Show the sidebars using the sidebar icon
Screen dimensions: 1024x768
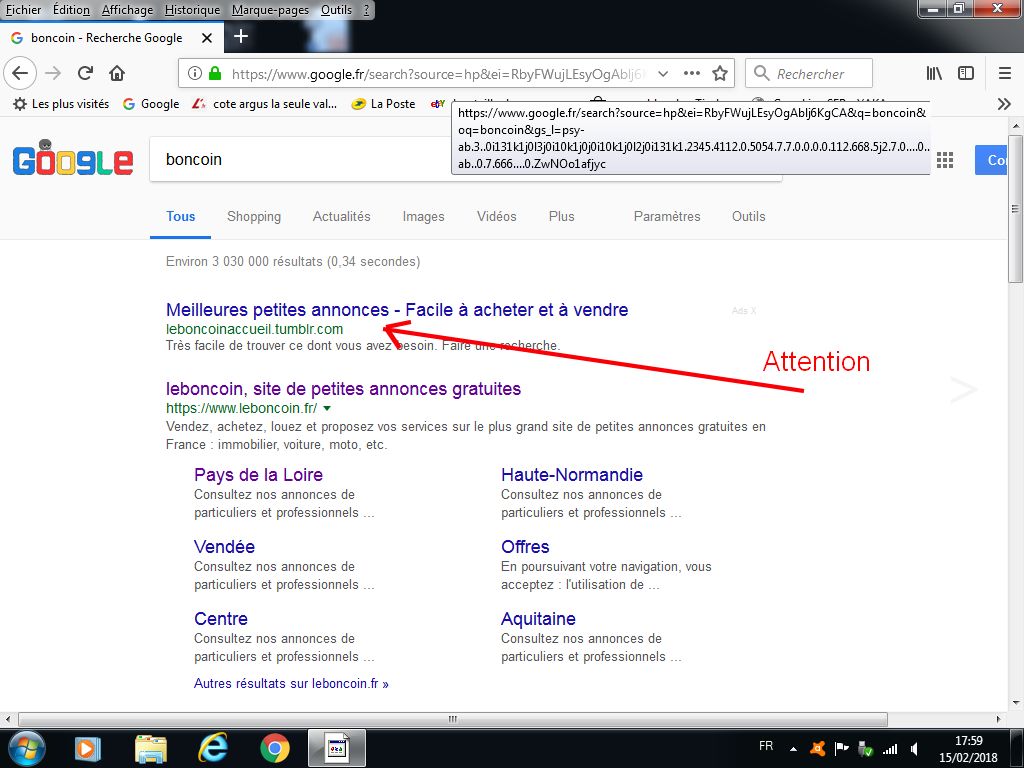[966, 73]
